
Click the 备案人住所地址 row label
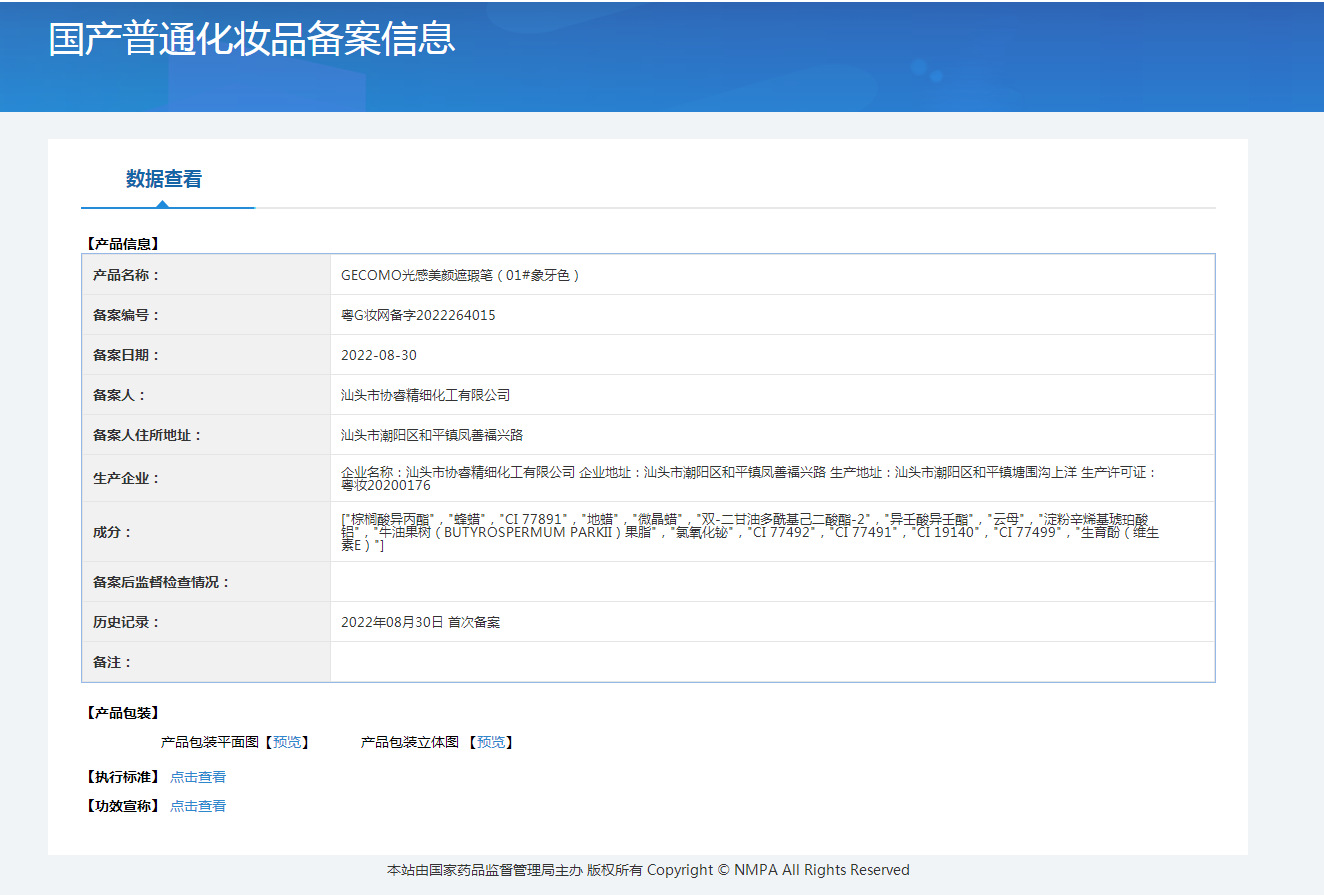coord(147,435)
